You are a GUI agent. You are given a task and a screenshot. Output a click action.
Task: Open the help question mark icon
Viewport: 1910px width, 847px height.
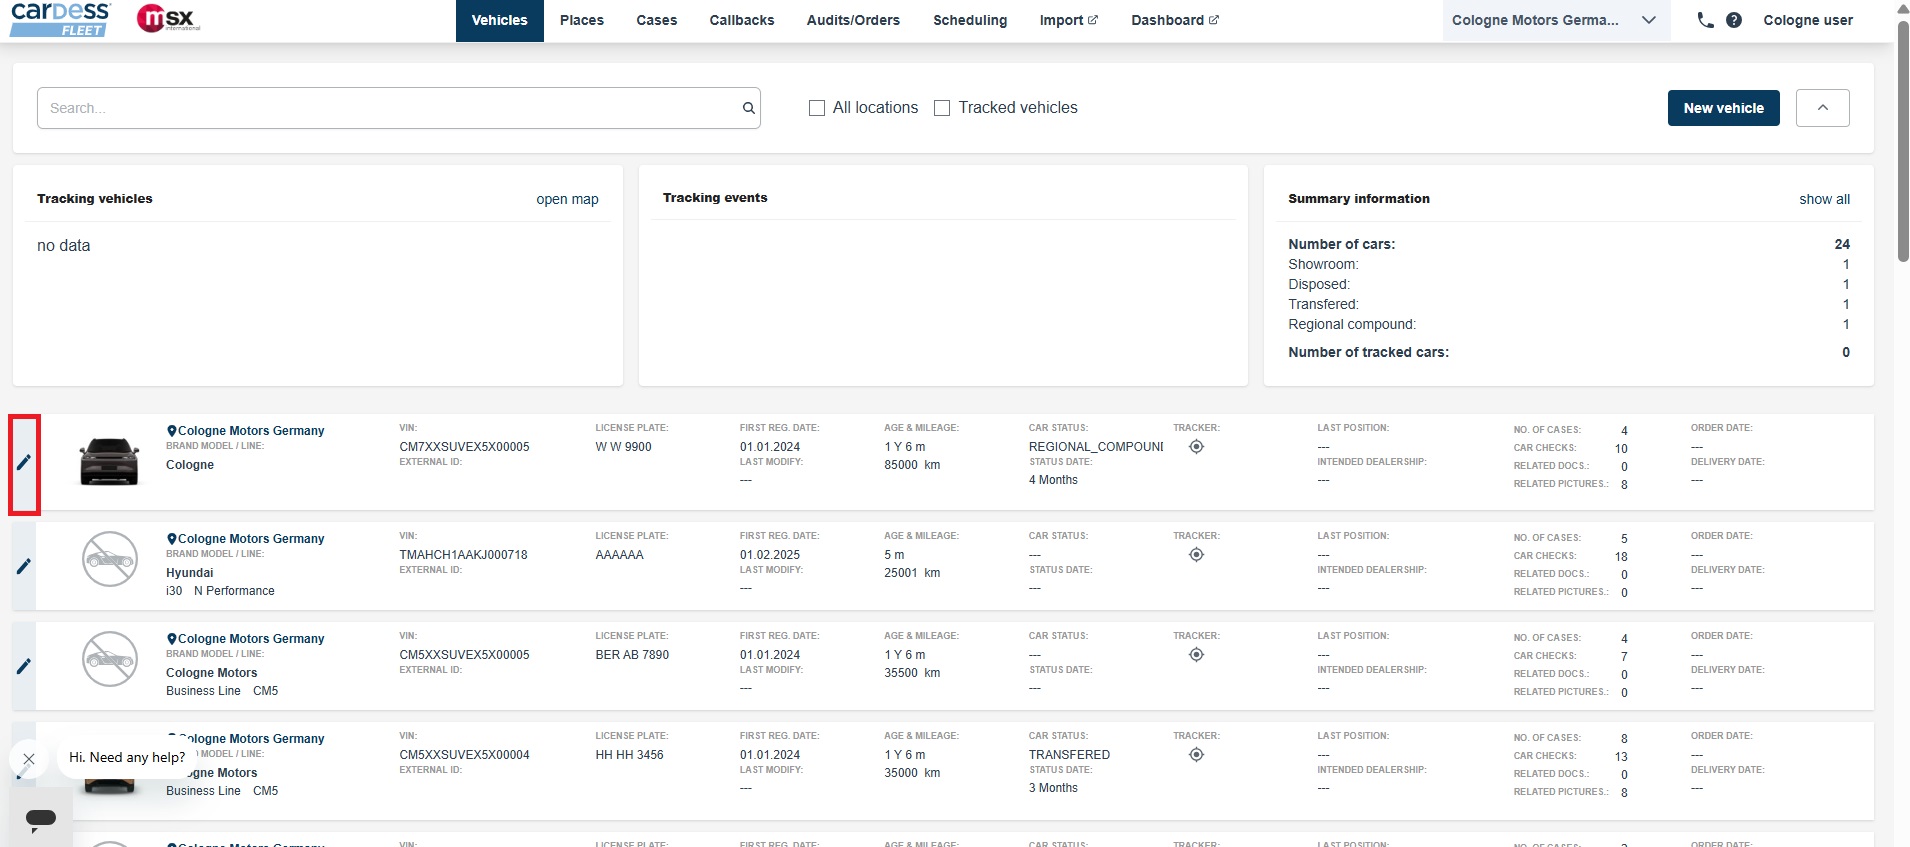click(x=1734, y=20)
